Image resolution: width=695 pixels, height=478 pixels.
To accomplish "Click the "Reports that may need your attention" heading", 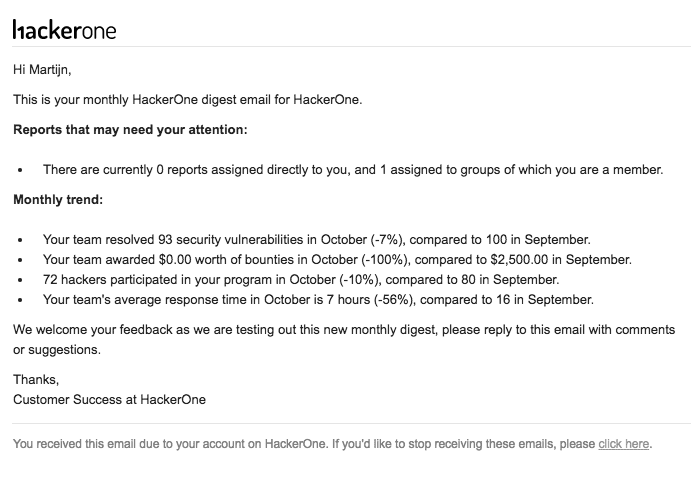I will 130,130.
